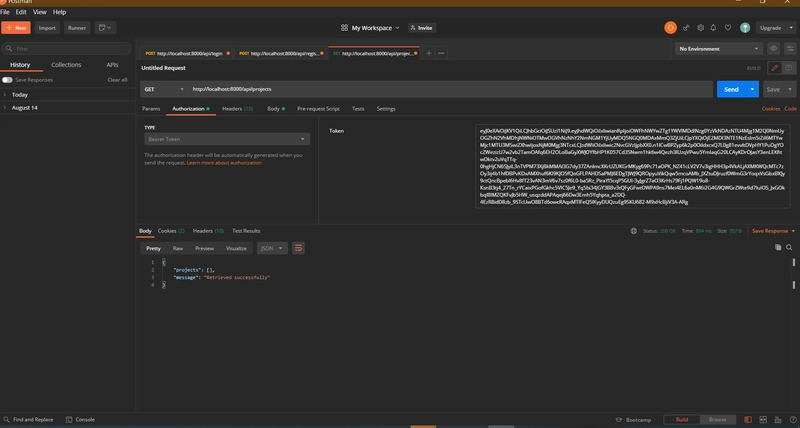This screenshot has height=428, width=800.
Task: Open manage environments settings icon
Action: tap(790, 48)
